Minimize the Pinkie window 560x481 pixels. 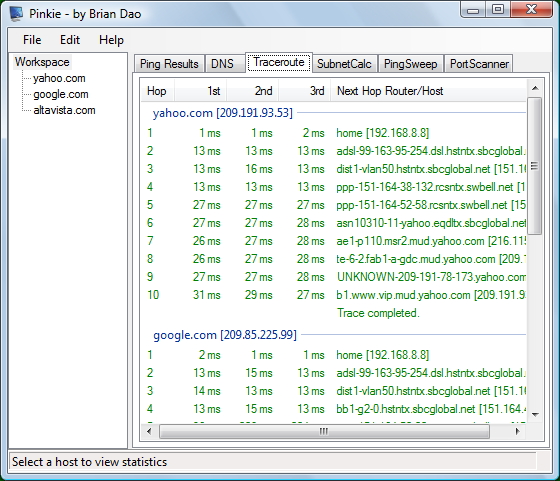473,10
